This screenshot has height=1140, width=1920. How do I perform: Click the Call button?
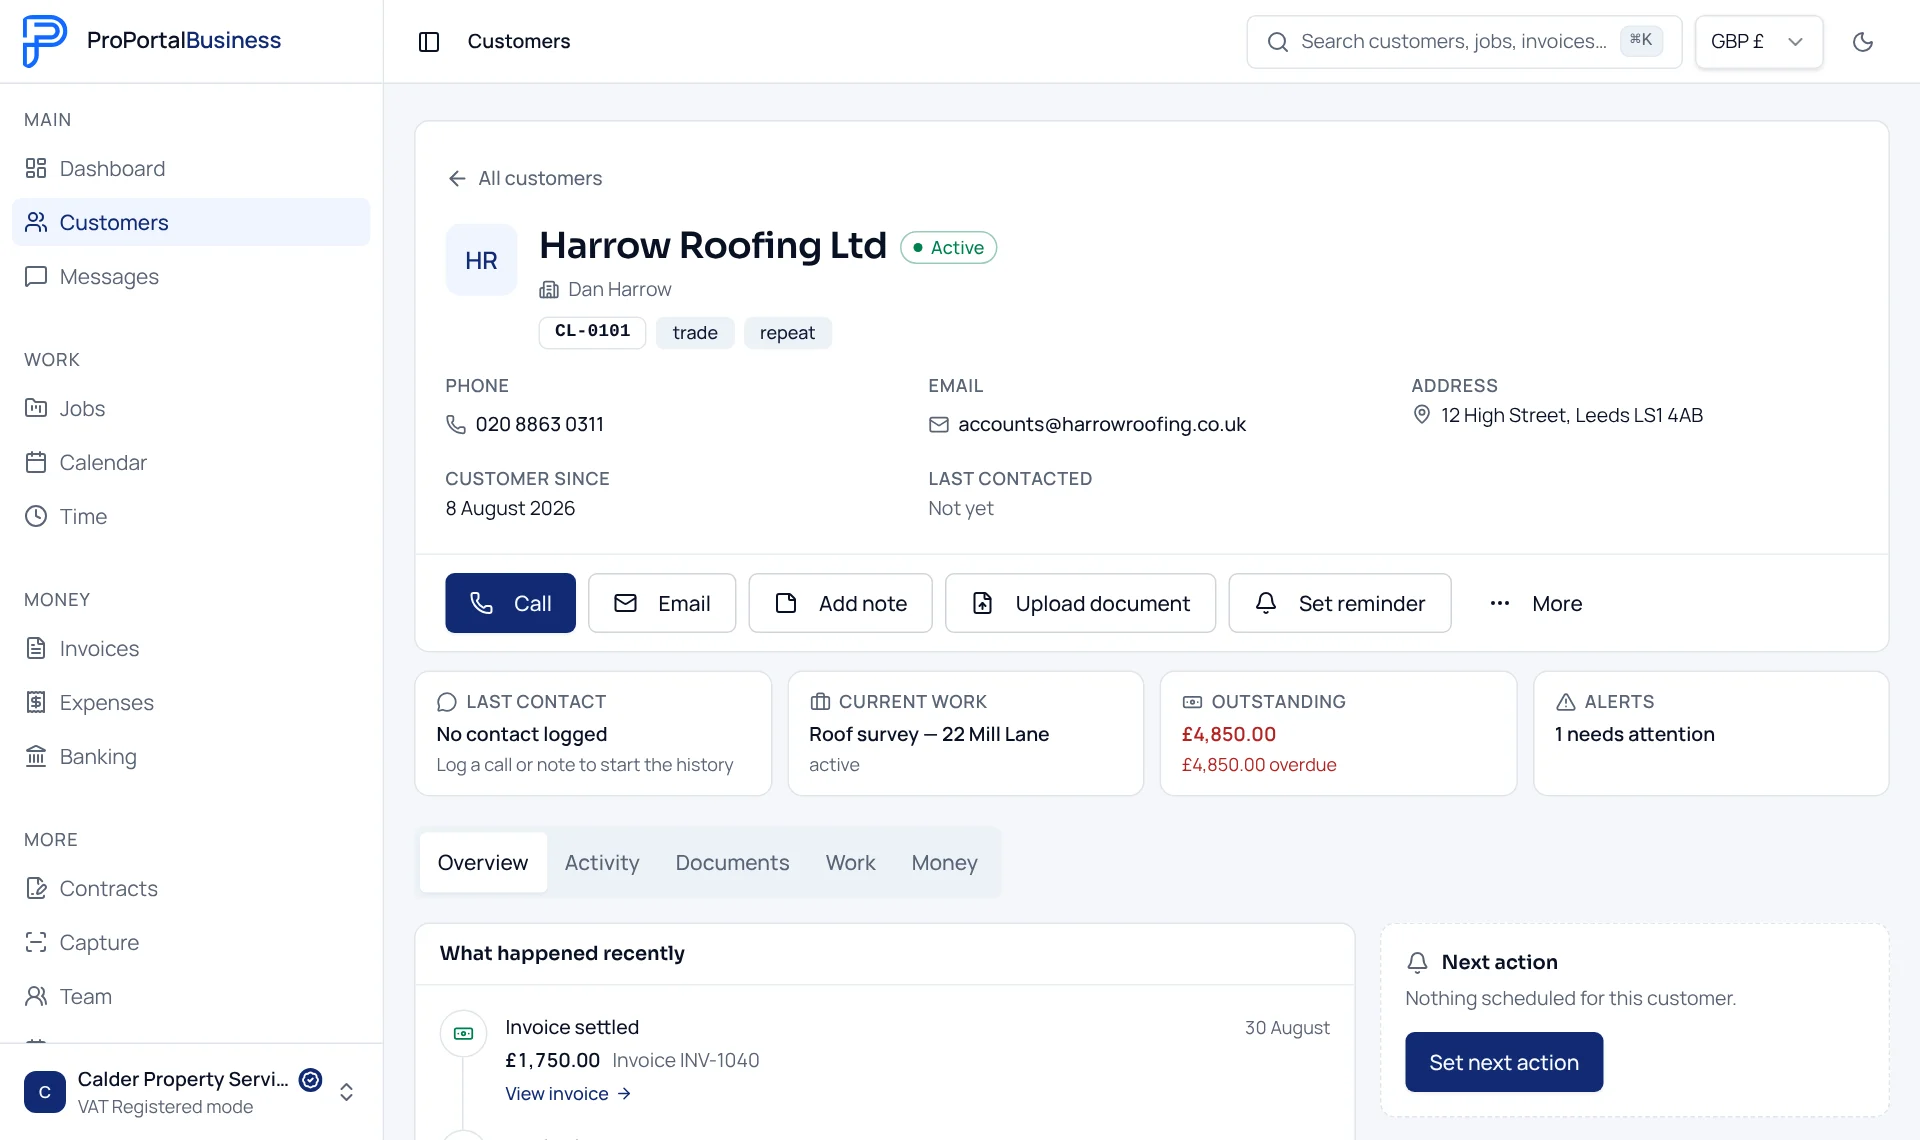pyautogui.click(x=510, y=603)
